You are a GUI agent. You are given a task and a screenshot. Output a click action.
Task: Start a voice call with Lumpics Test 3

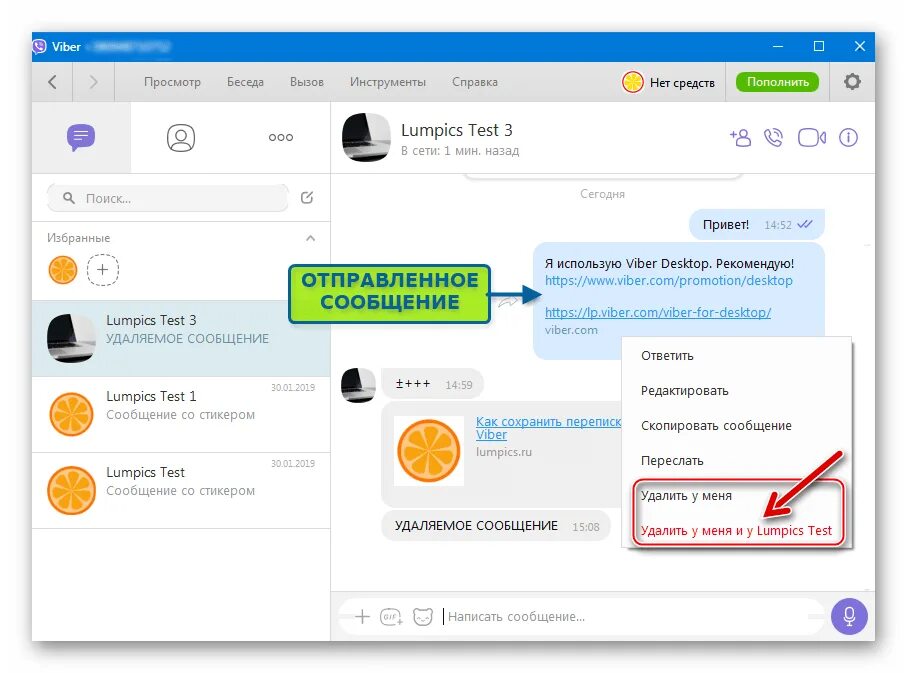[x=773, y=138]
